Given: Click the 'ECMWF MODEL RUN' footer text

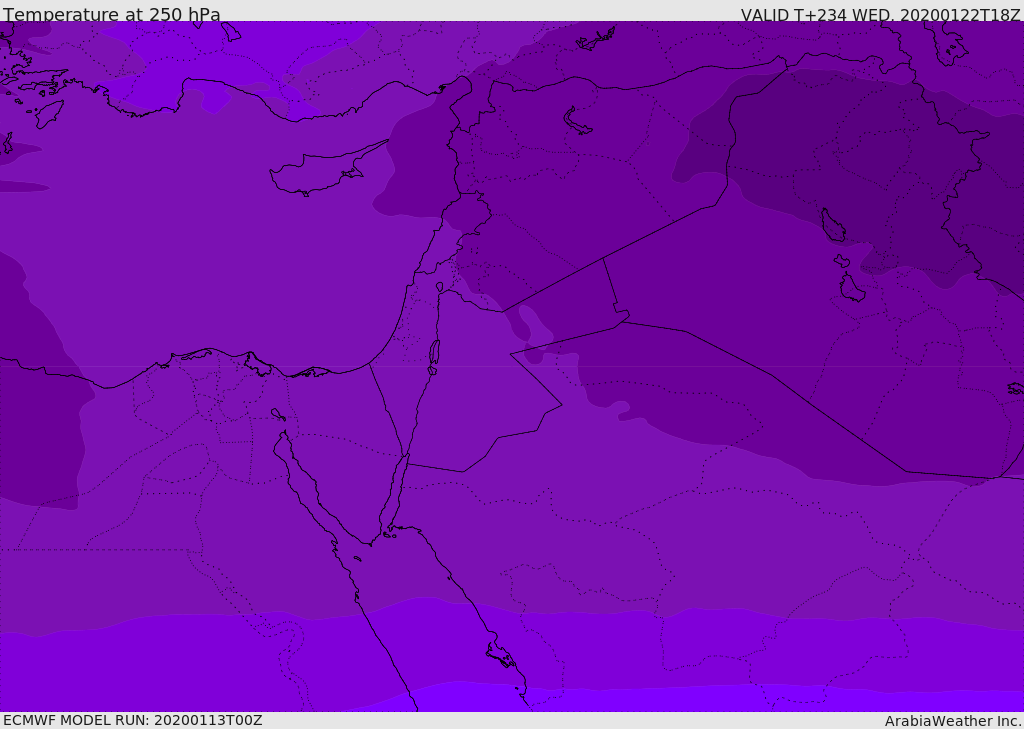Looking at the screenshot, I should [x=132, y=720].
